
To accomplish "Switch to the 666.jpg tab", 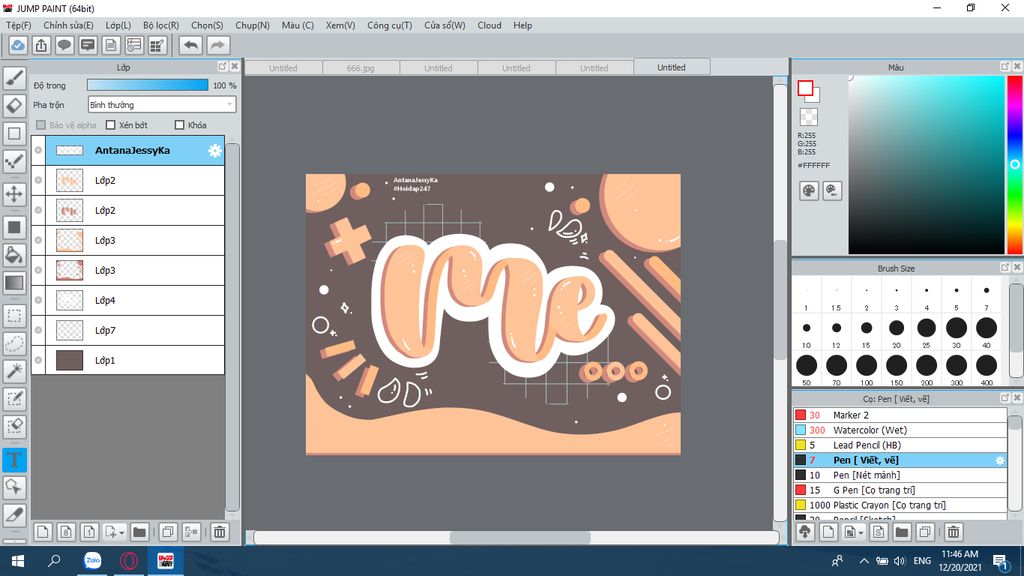I will tap(360, 68).
